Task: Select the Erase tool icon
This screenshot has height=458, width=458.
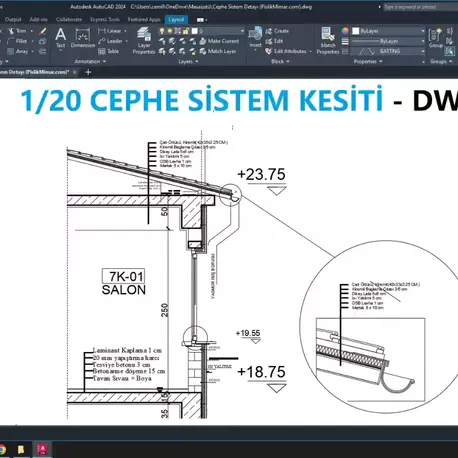Action: [43, 31]
